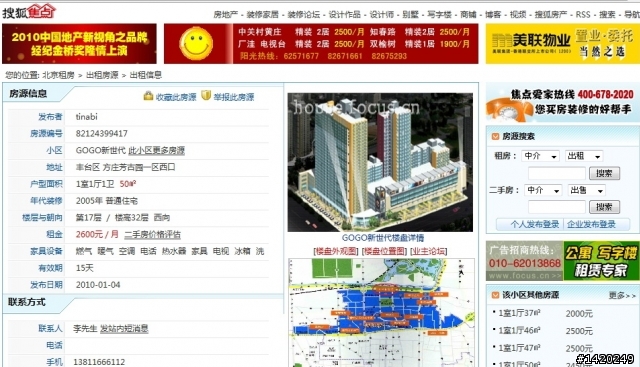Go to 北京租房 breadcrumb
Image resolution: width=640 pixels, height=367 pixels.
point(59,75)
